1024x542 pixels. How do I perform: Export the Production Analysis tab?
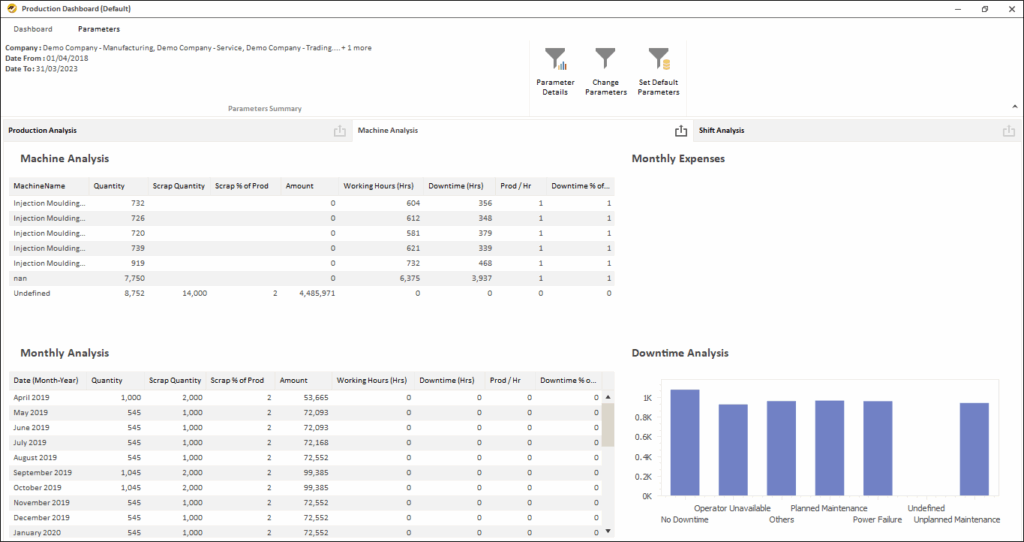[339, 131]
